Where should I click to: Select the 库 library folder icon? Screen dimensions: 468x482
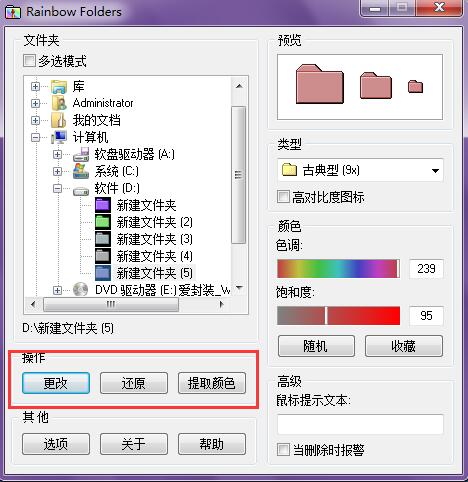tap(59, 87)
